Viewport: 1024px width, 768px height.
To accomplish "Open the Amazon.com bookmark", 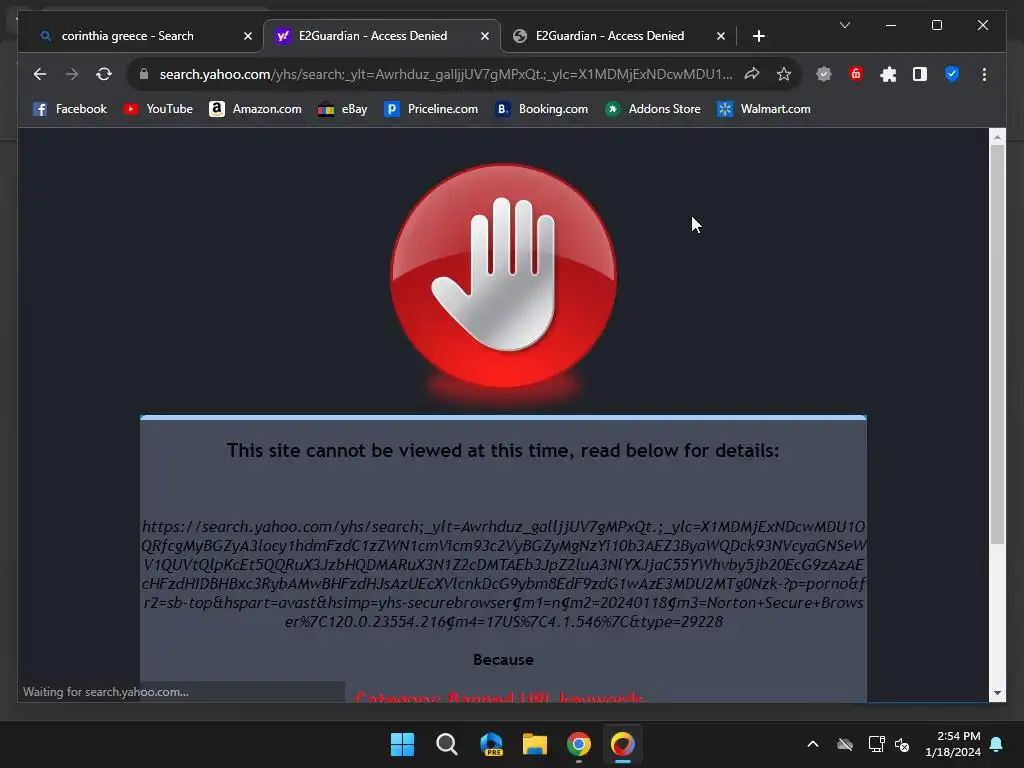I will coord(255,109).
